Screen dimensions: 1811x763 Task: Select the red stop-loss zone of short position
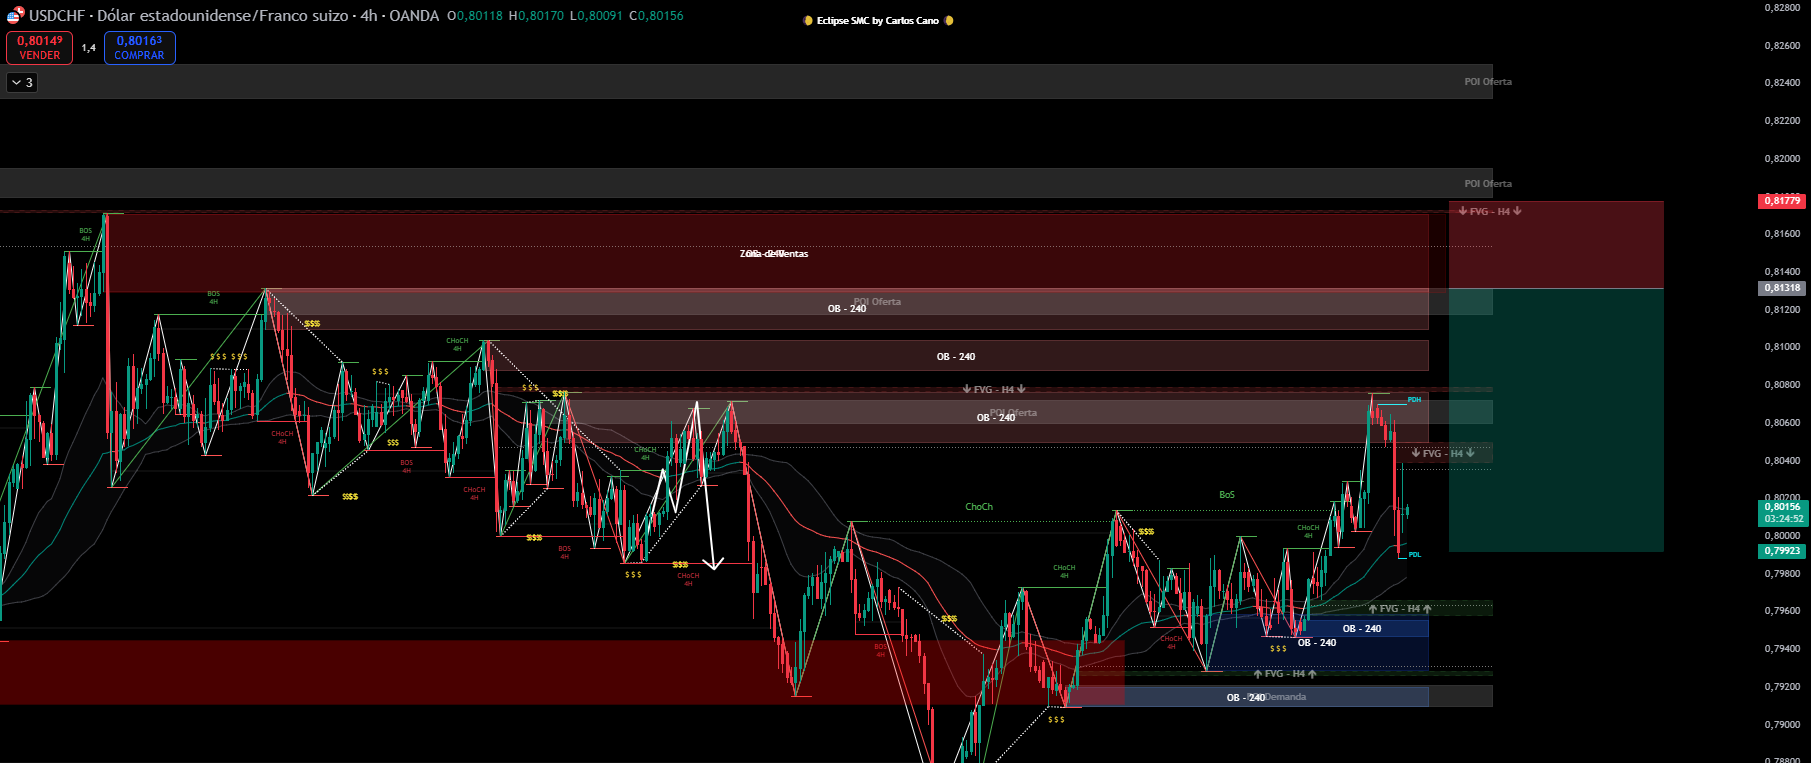(x=1555, y=245)
